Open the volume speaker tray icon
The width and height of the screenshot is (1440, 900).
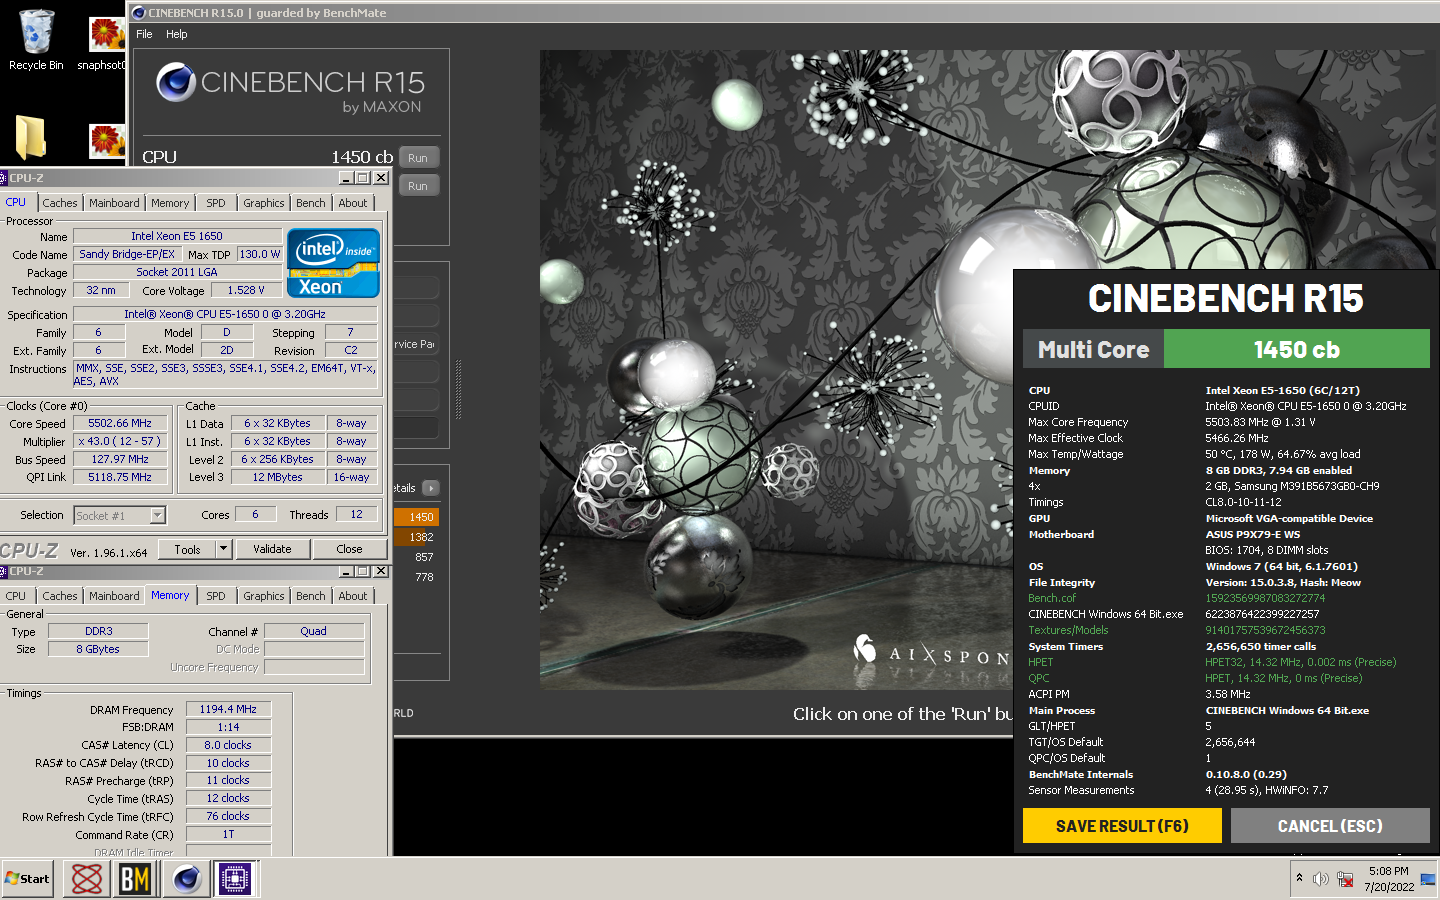[1320, 879]
